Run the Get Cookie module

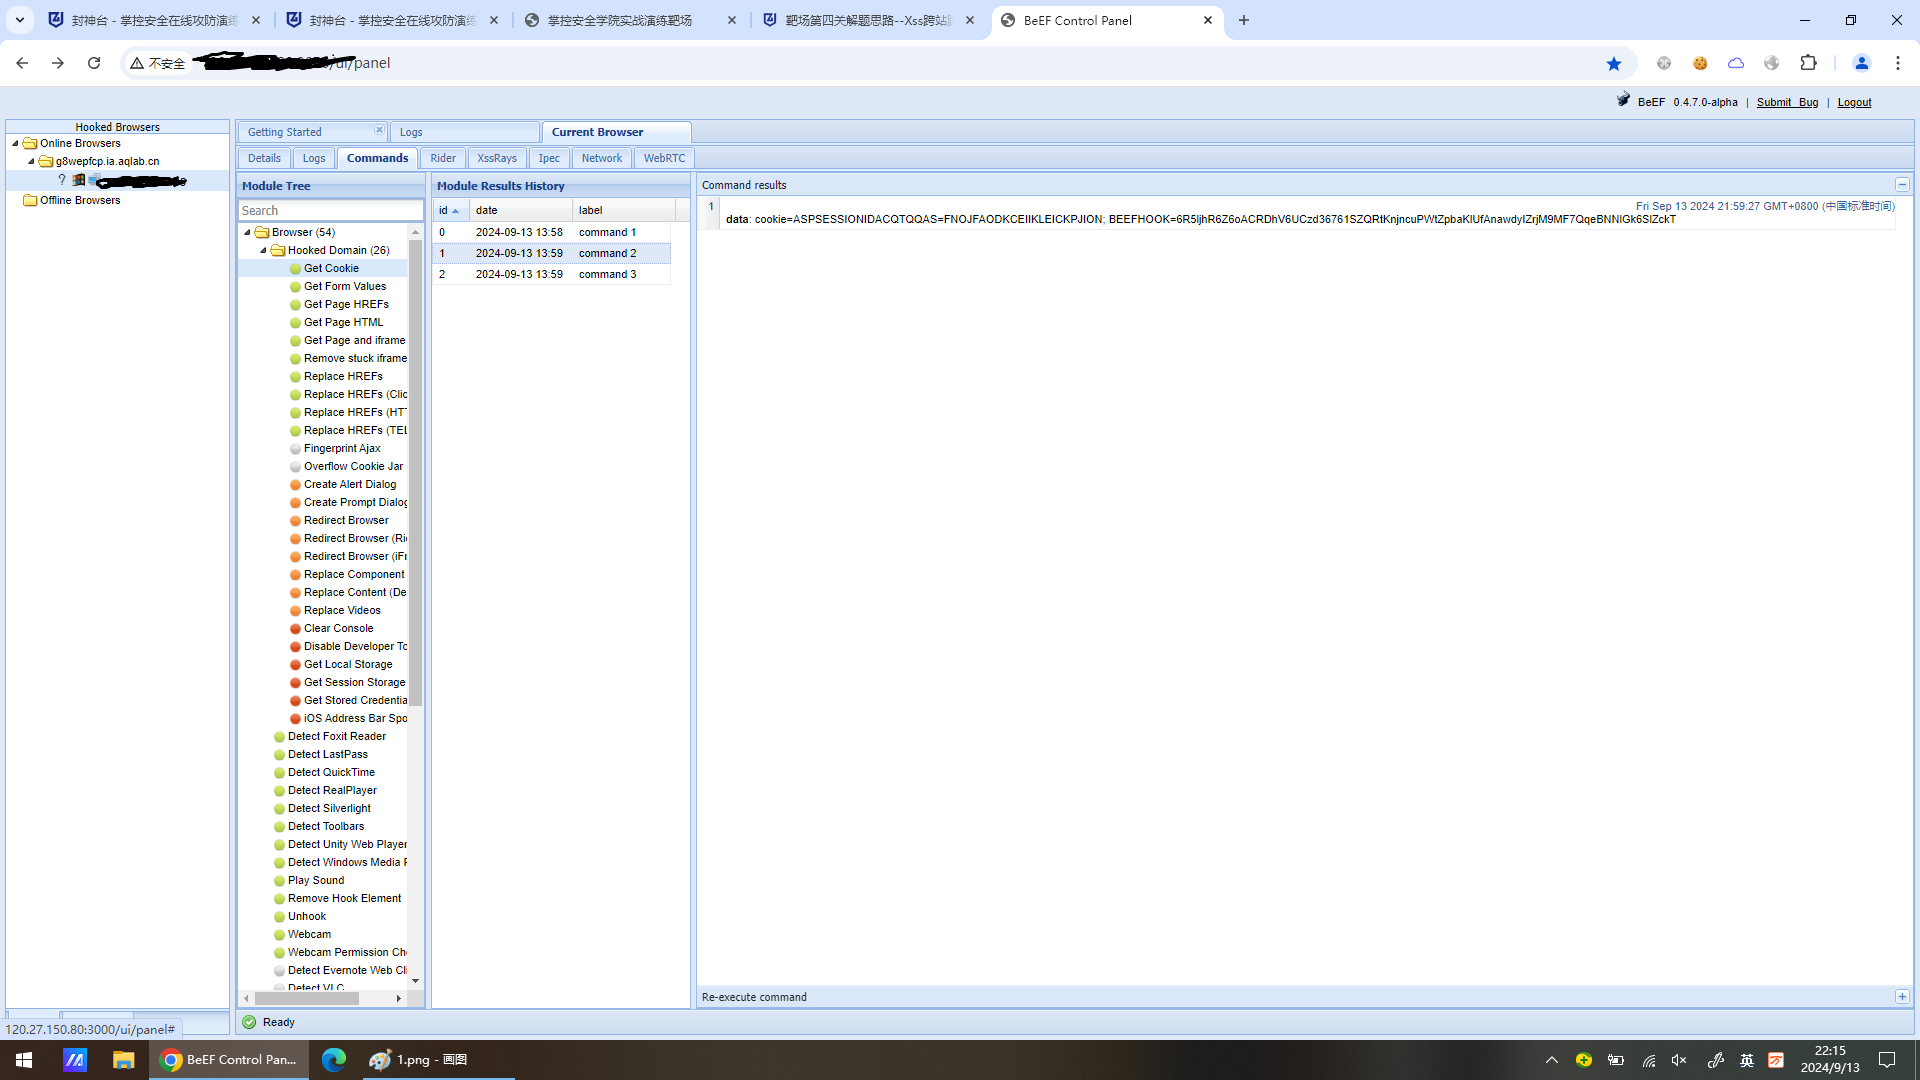(331, 268)
